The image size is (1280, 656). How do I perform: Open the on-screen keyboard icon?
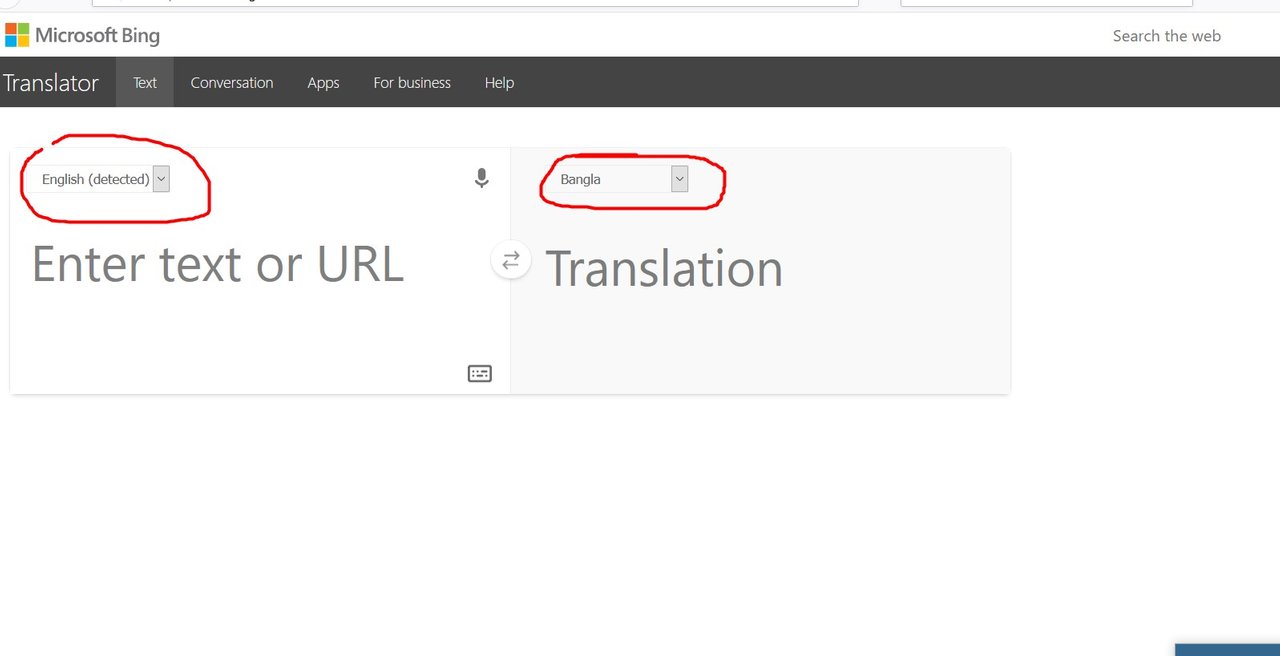[480, 374]
